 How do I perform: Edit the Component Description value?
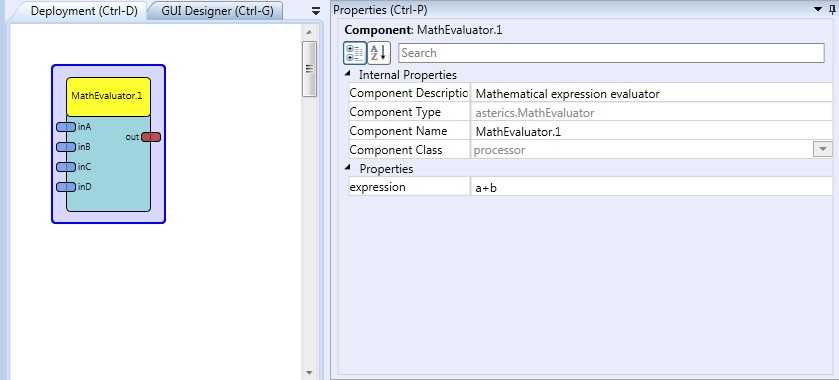coord(651,94)
